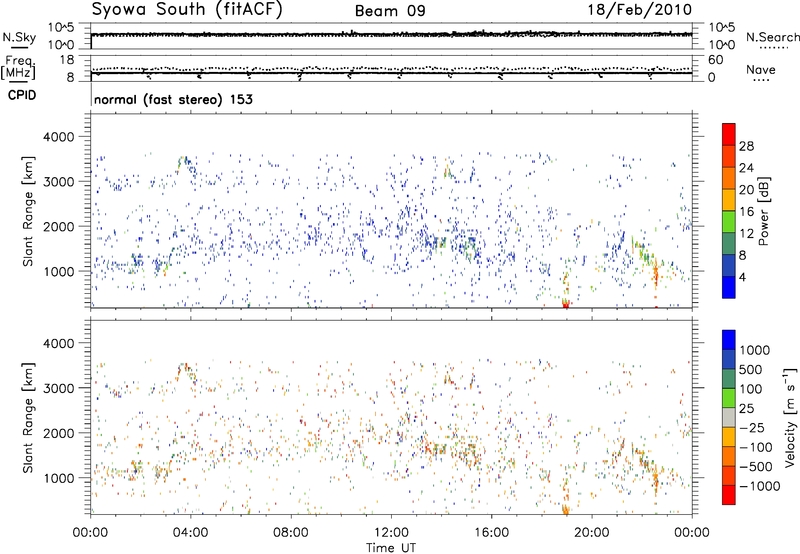Click the '60' Nave axis tick
Viewport: 800px width, 554px height.
point(715,60)
